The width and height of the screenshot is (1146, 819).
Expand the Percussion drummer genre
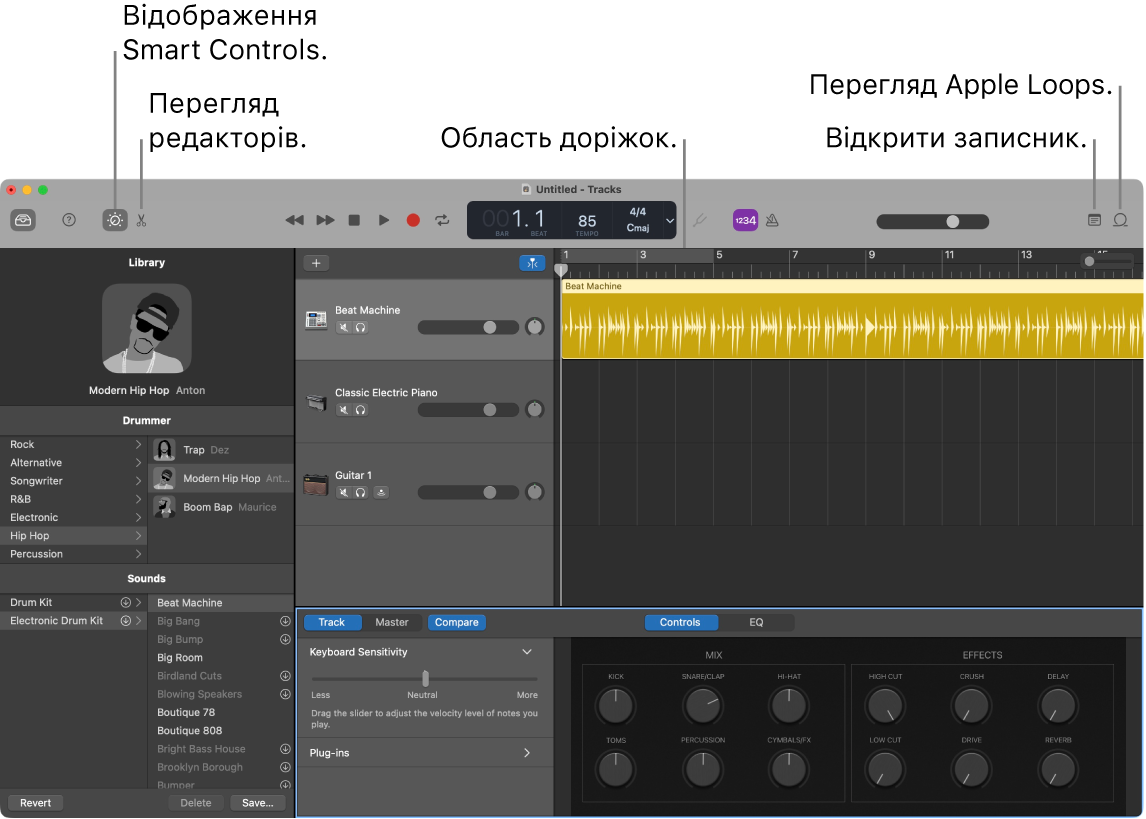click(x=137, y=554)
